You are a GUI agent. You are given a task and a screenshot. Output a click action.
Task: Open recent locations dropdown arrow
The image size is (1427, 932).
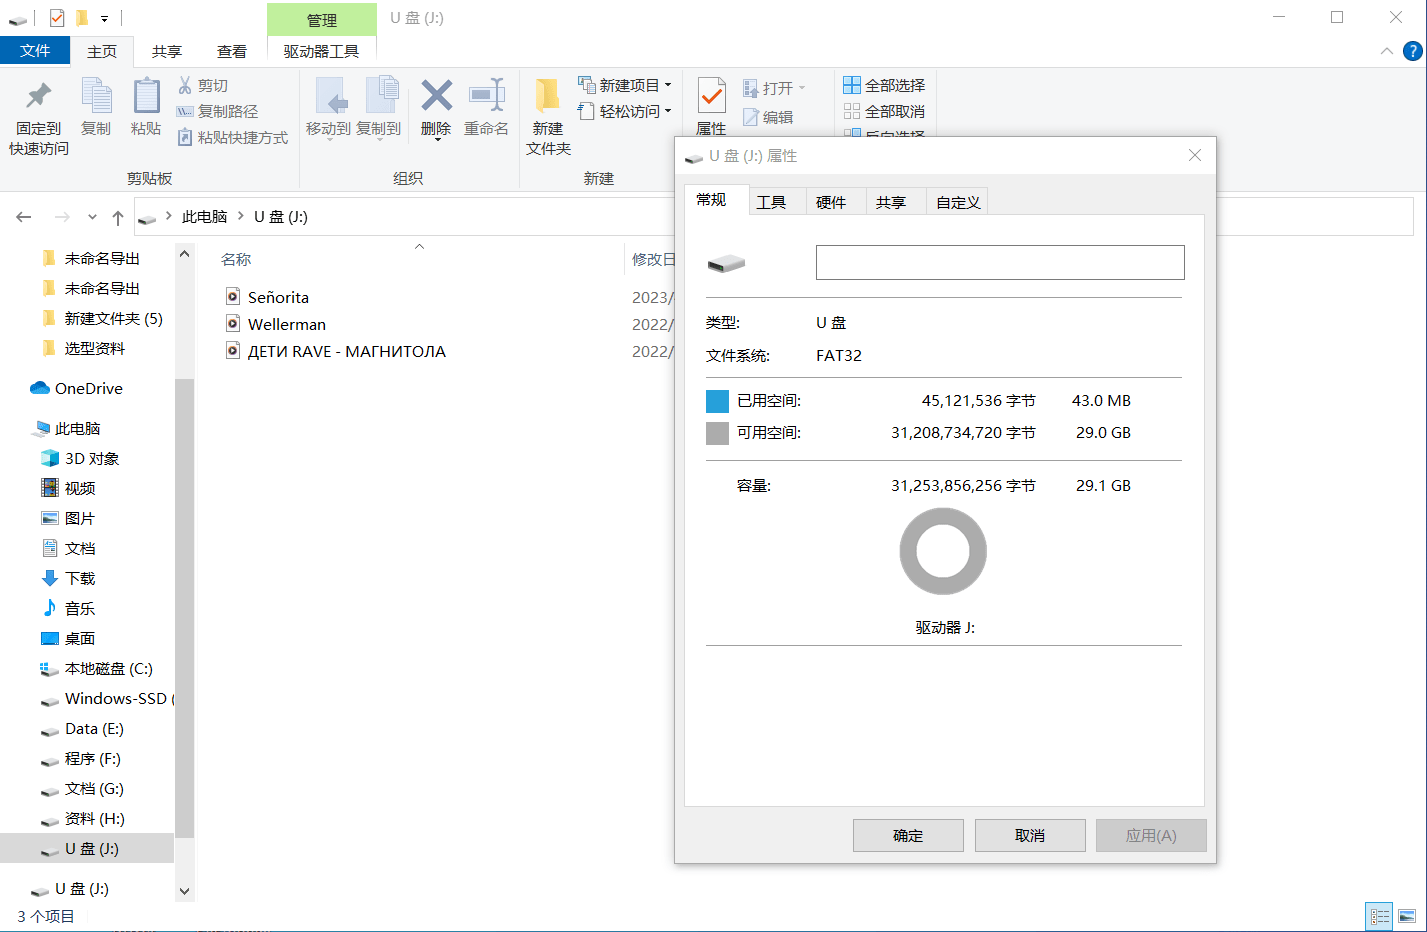[92, 217]
